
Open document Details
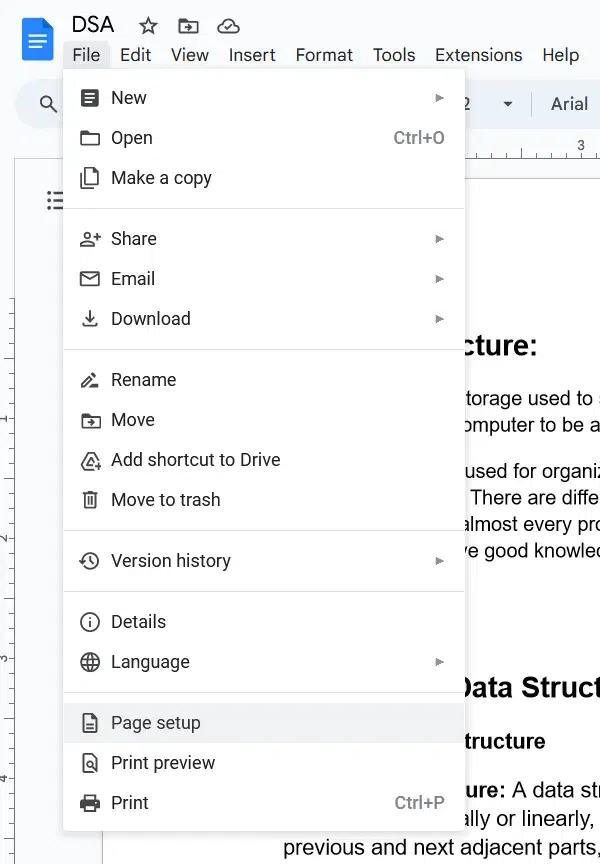[x=138, y=622]
